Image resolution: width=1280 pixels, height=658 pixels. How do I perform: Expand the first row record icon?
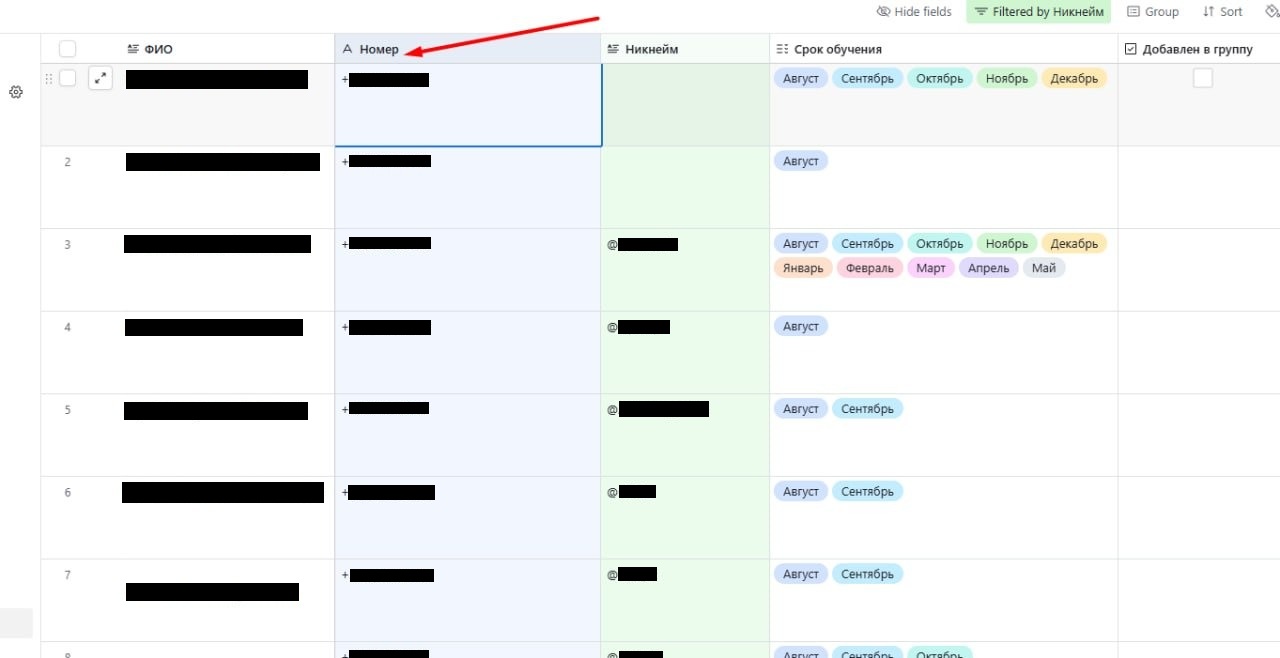click(100, 78)
